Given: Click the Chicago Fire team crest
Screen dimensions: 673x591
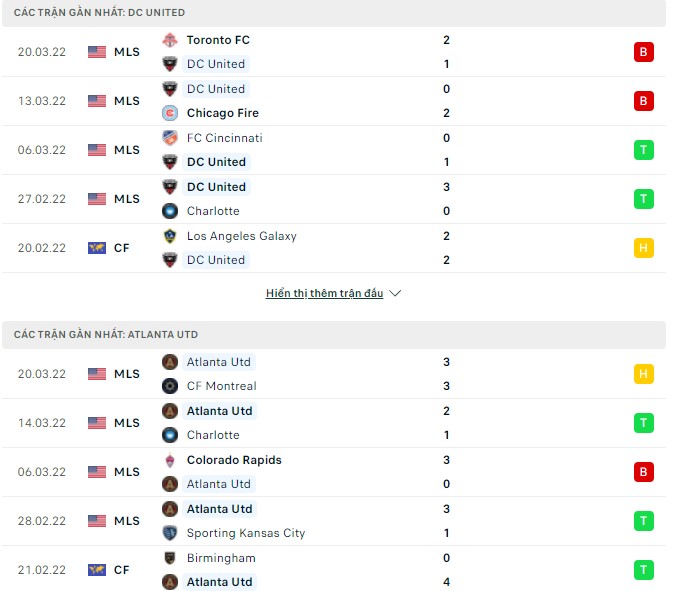Looking at the screenshot, I should 169,113.
